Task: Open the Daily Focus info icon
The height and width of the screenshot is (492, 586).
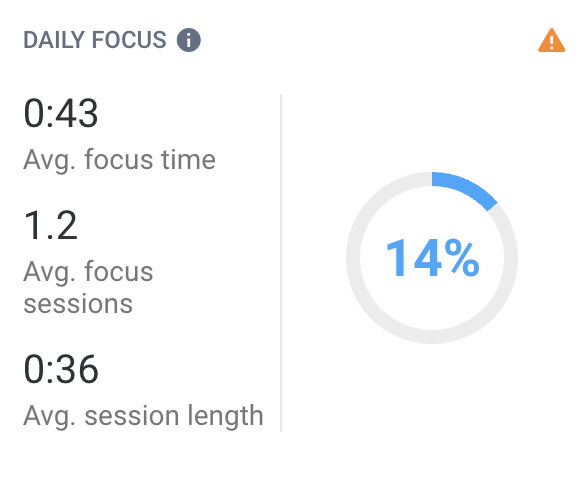Action: [189, 40]
